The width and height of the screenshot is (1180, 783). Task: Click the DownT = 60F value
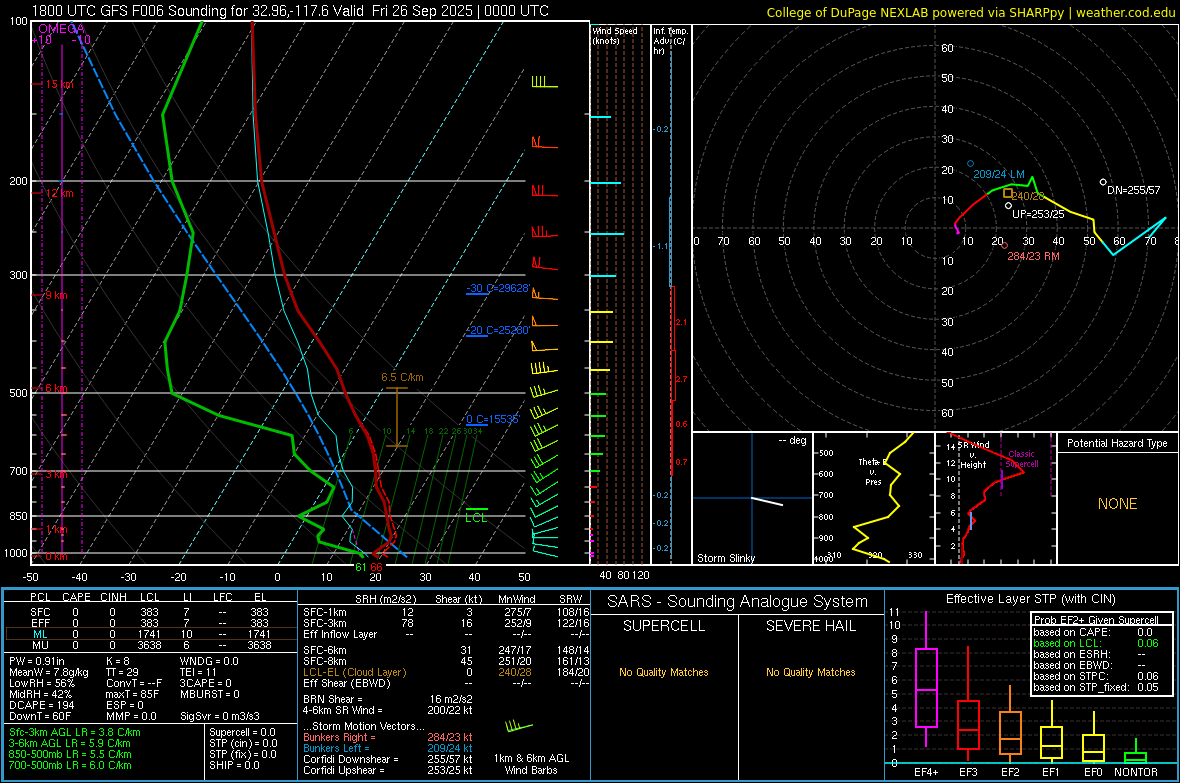[x=40, y=716]
